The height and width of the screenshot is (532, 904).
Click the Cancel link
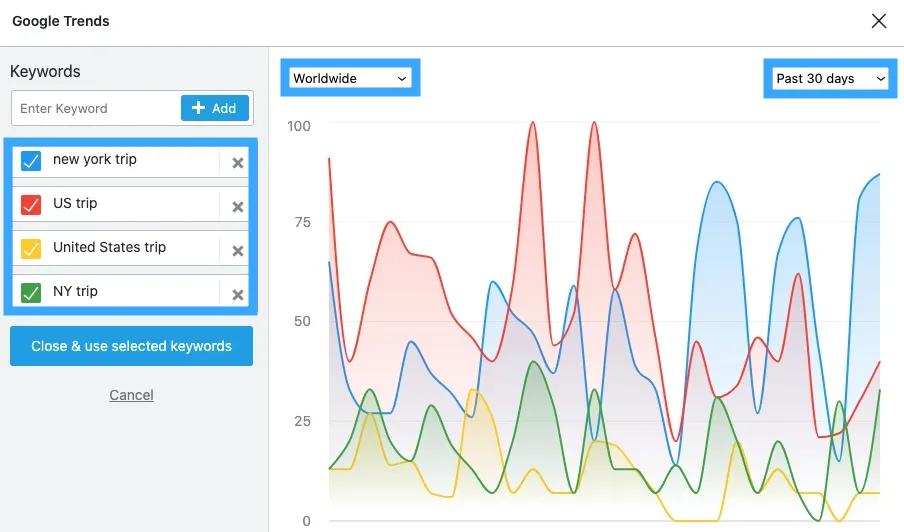click(131, 395)
